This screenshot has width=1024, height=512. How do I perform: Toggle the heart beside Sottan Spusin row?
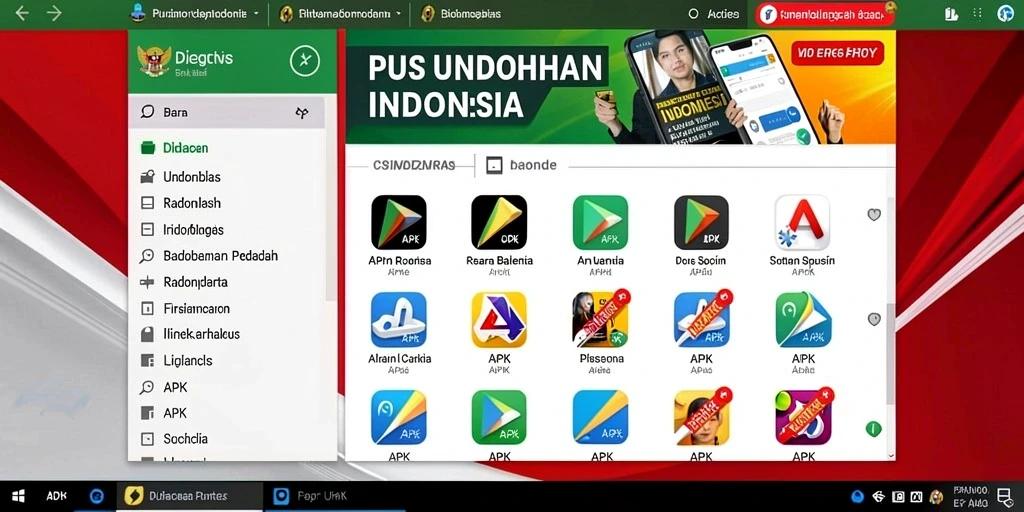tap(874, 214)
